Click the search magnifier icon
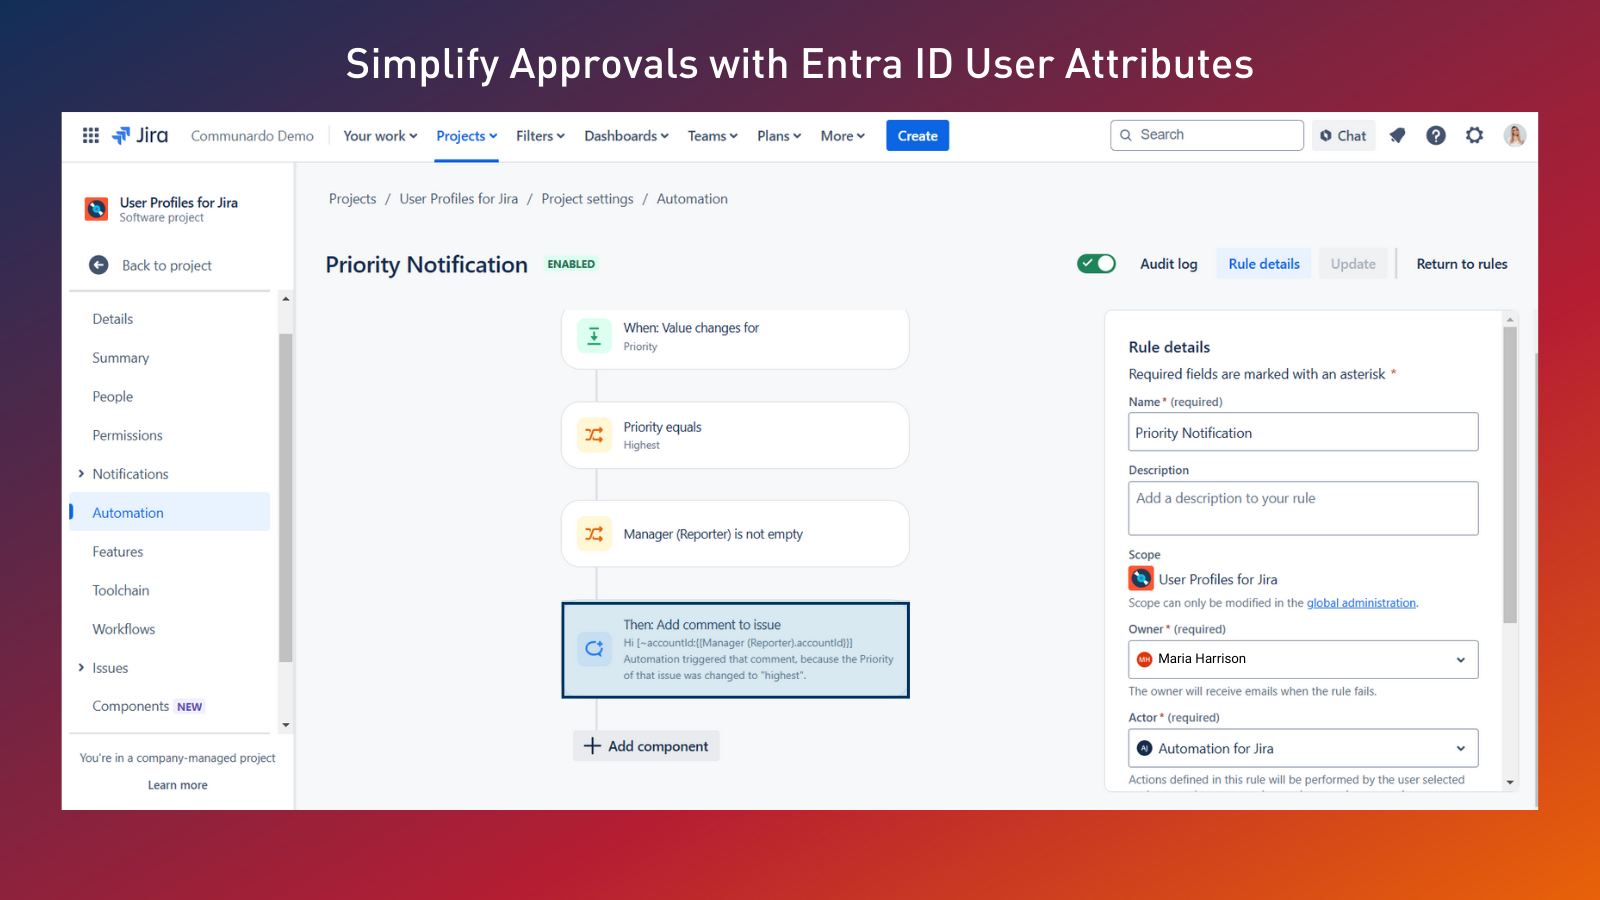Screen dimensions: 1600x900 (x=1126, y=135)
